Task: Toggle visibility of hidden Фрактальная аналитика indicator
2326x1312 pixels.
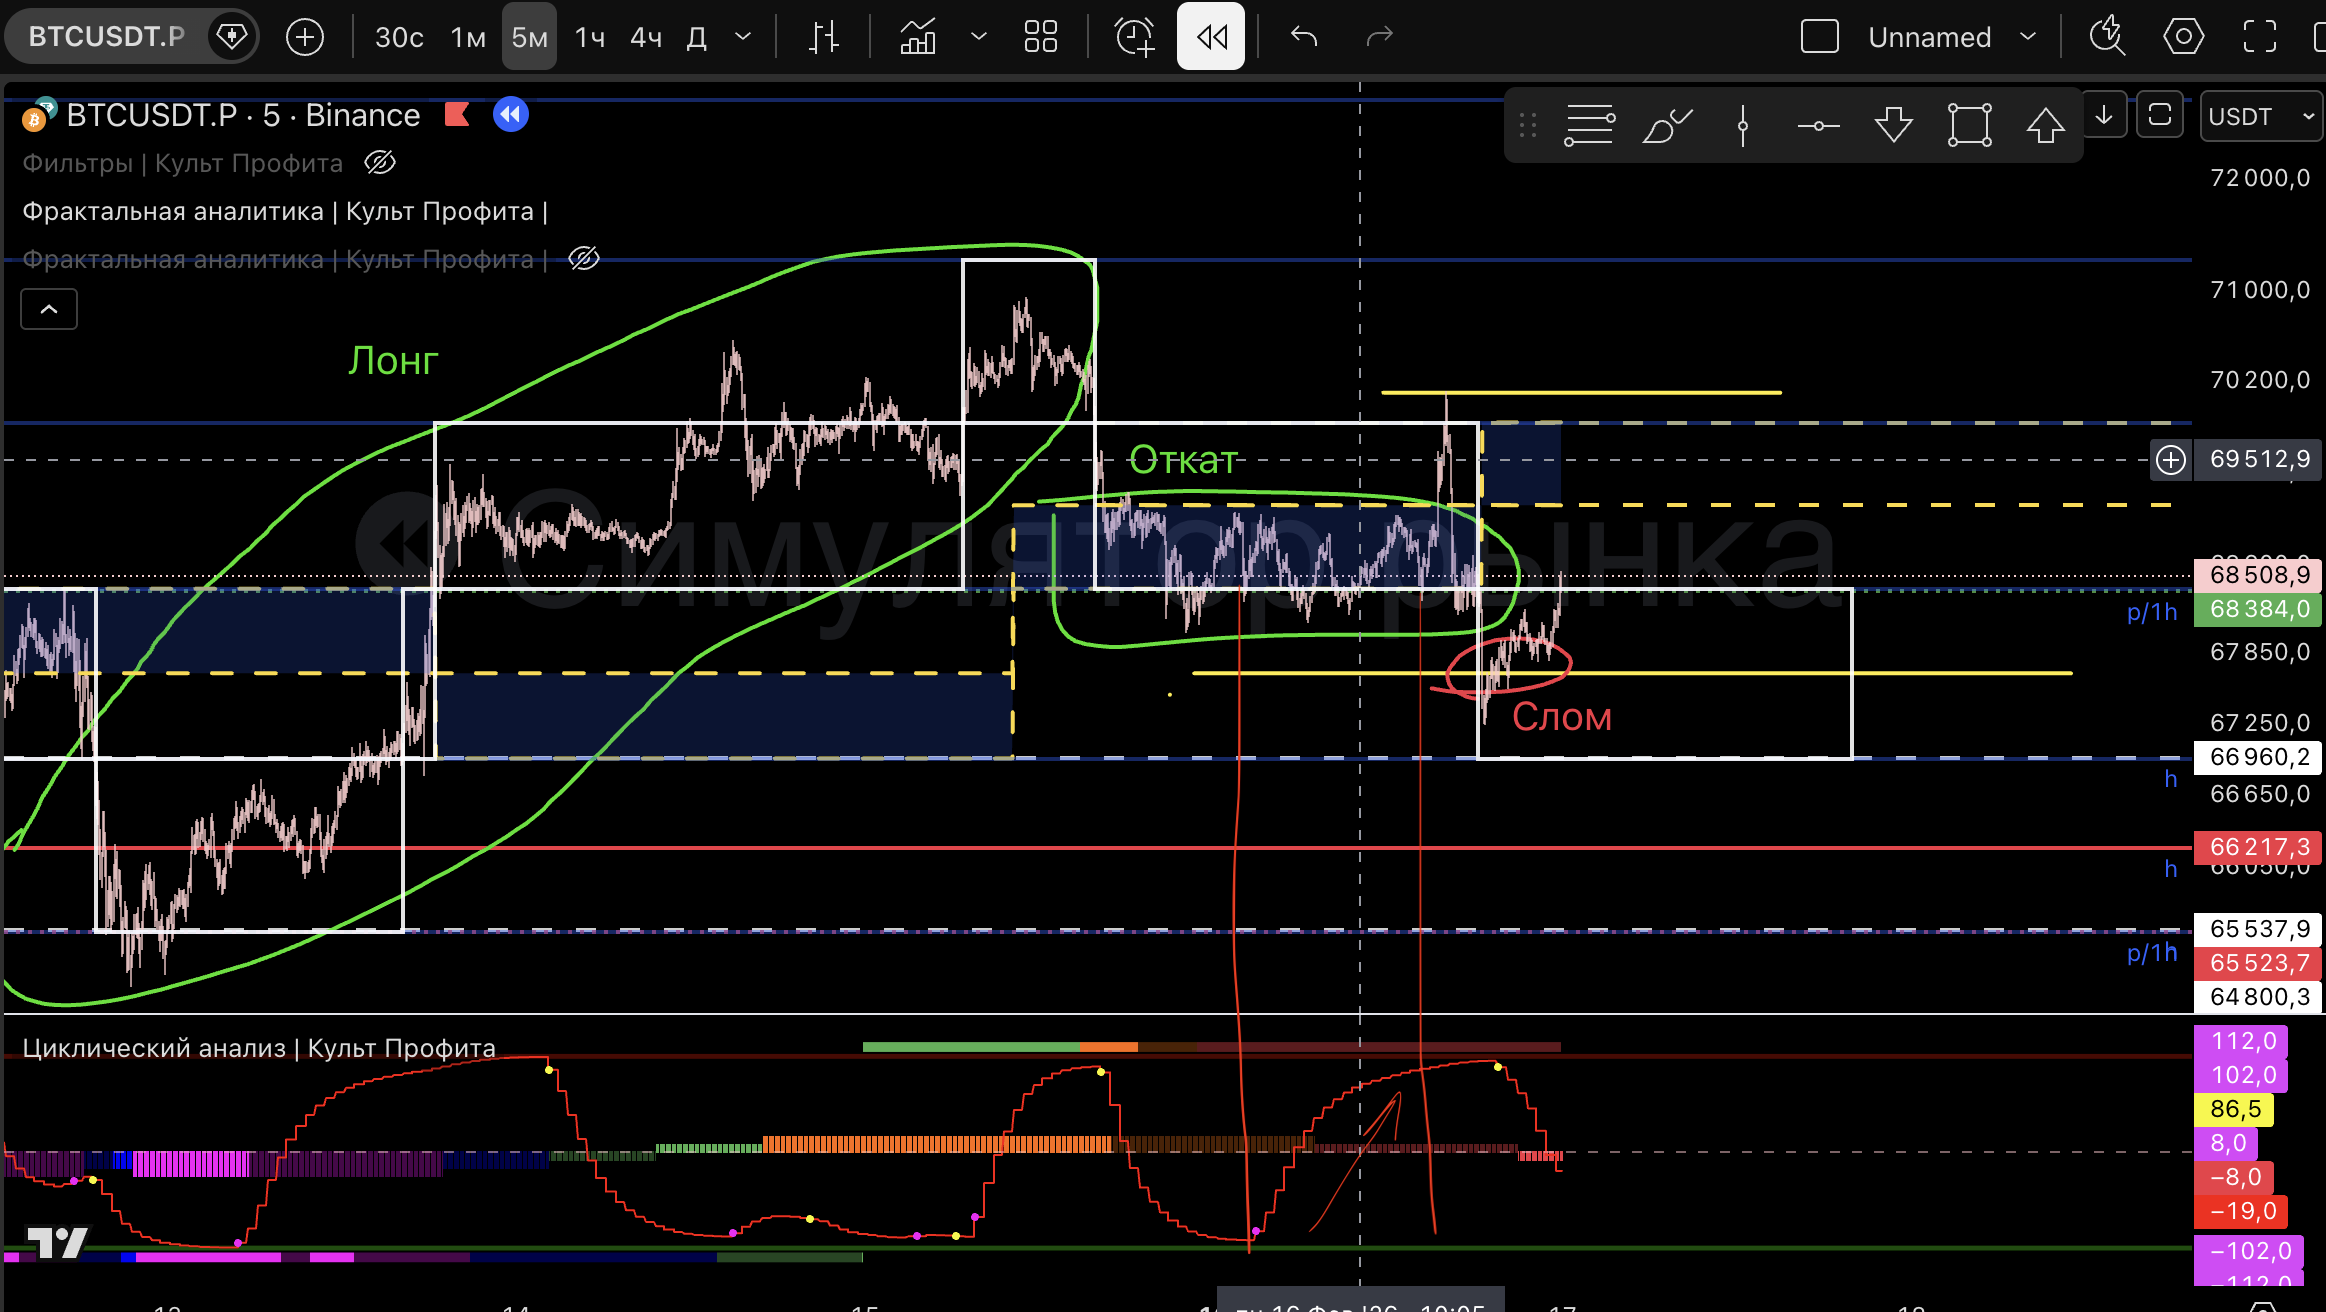Action: pyautogui.click(x=584, y=259)
